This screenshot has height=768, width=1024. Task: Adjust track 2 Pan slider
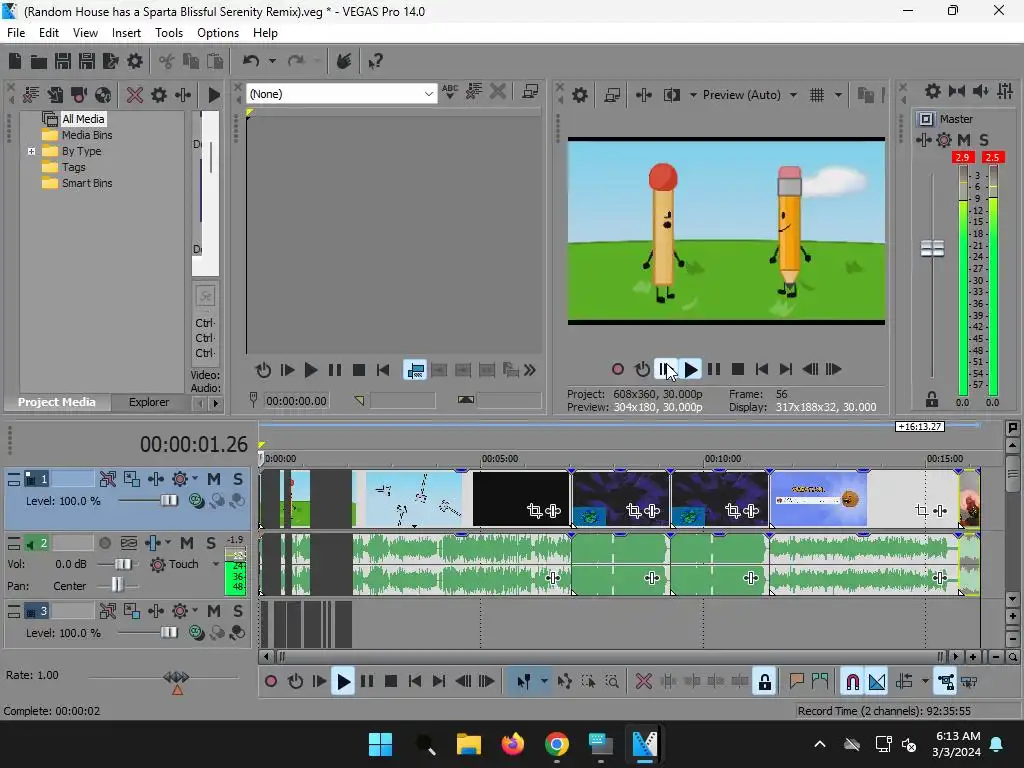pos(117,584)
